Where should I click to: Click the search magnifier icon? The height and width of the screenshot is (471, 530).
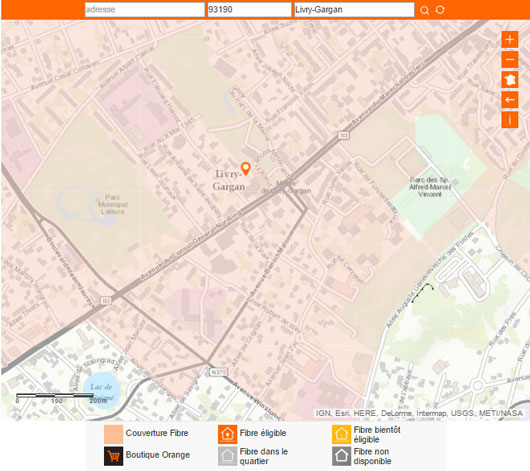click(424, 10)
